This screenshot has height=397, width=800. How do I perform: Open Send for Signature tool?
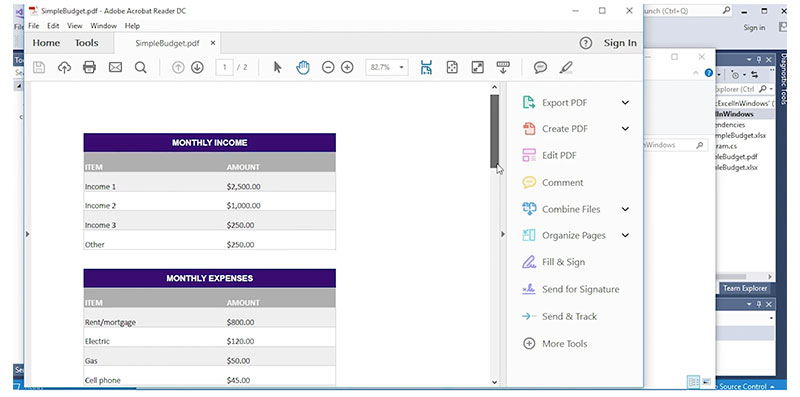pos(570,289)
